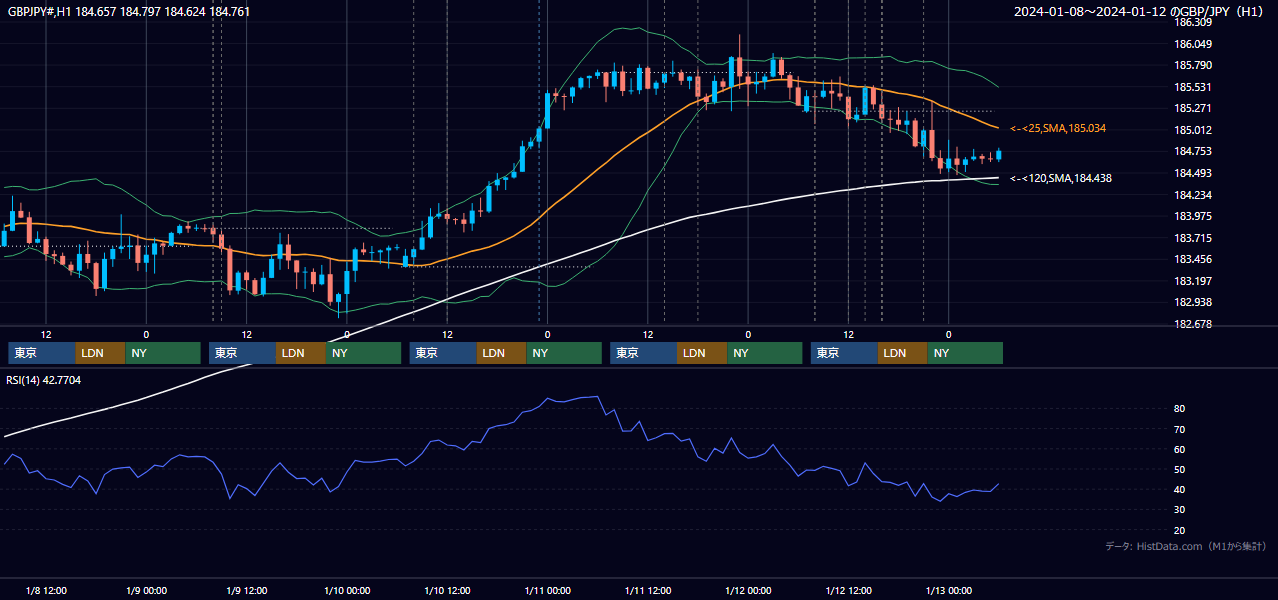Click price axis value 184.493
Image resolution: width=1278 pixels, height=600 pixels.
[1192, 173]
